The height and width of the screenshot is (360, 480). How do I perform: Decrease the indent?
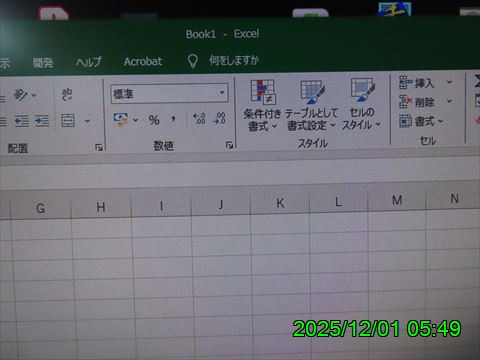pos(22,121)
